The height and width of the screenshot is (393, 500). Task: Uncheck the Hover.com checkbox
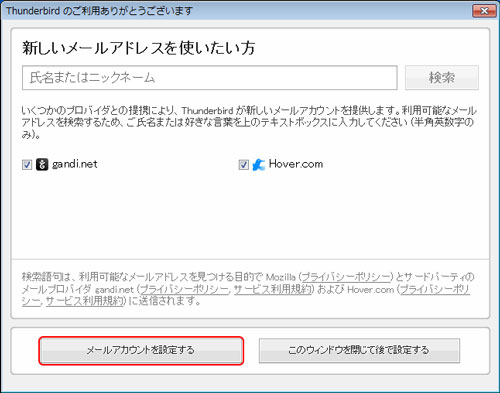[244, 165]
